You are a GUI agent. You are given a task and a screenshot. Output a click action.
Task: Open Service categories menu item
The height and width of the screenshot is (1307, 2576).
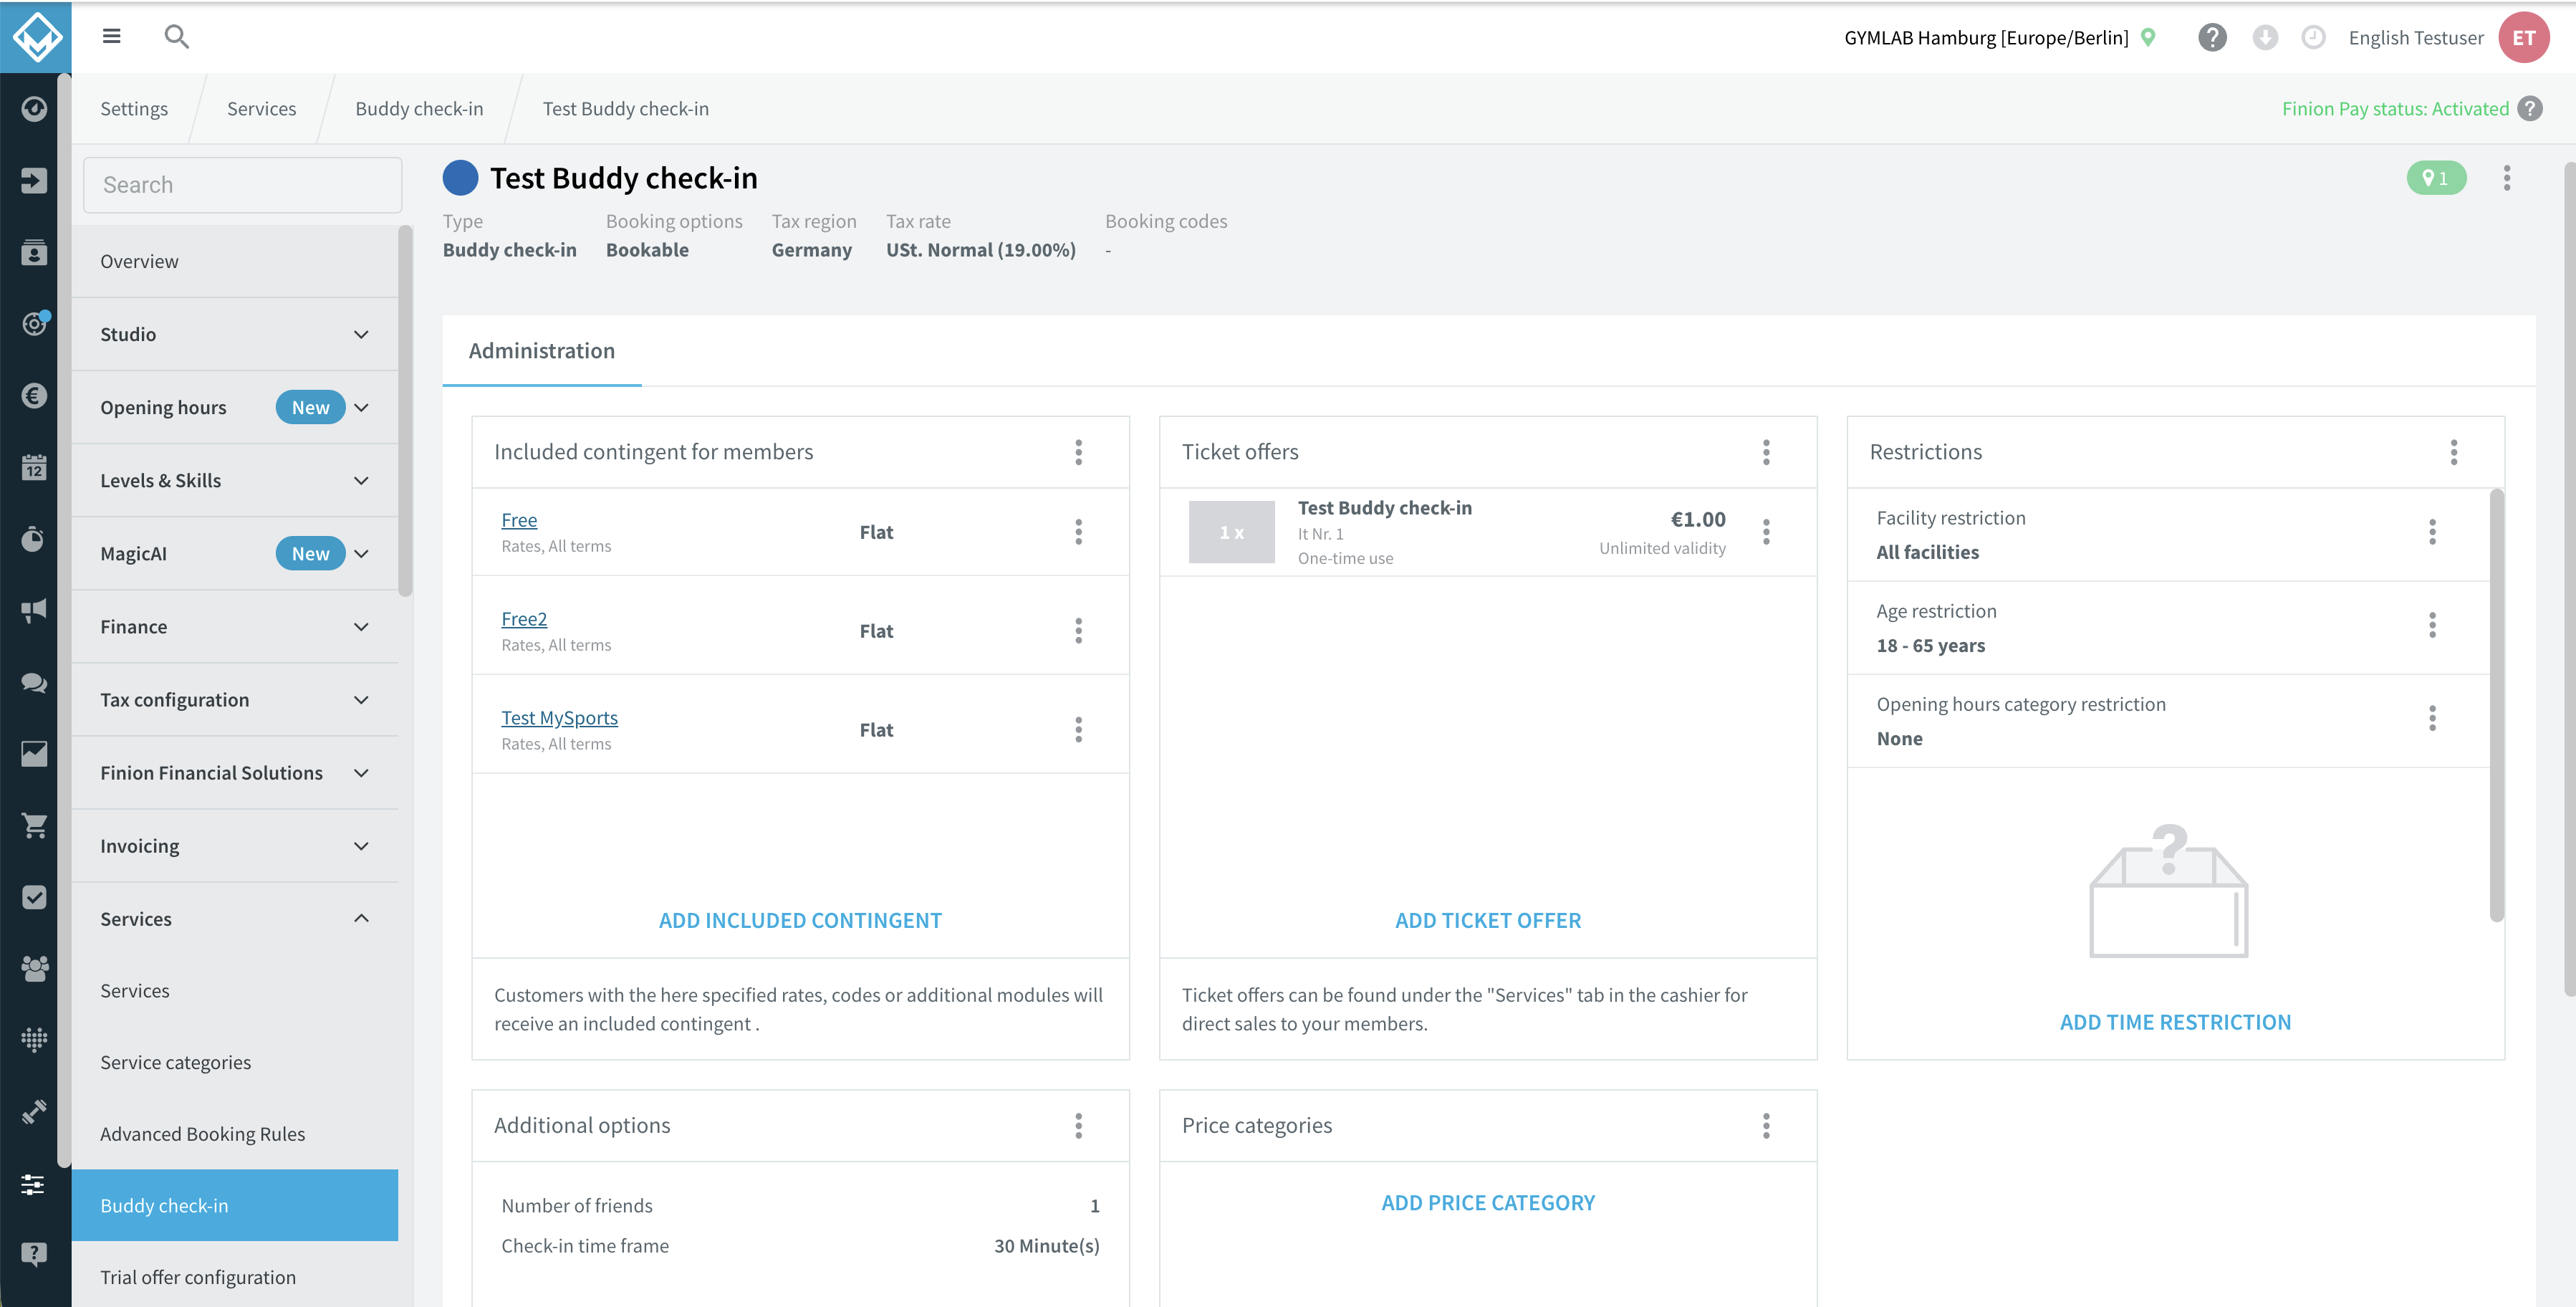point(235,1062)
